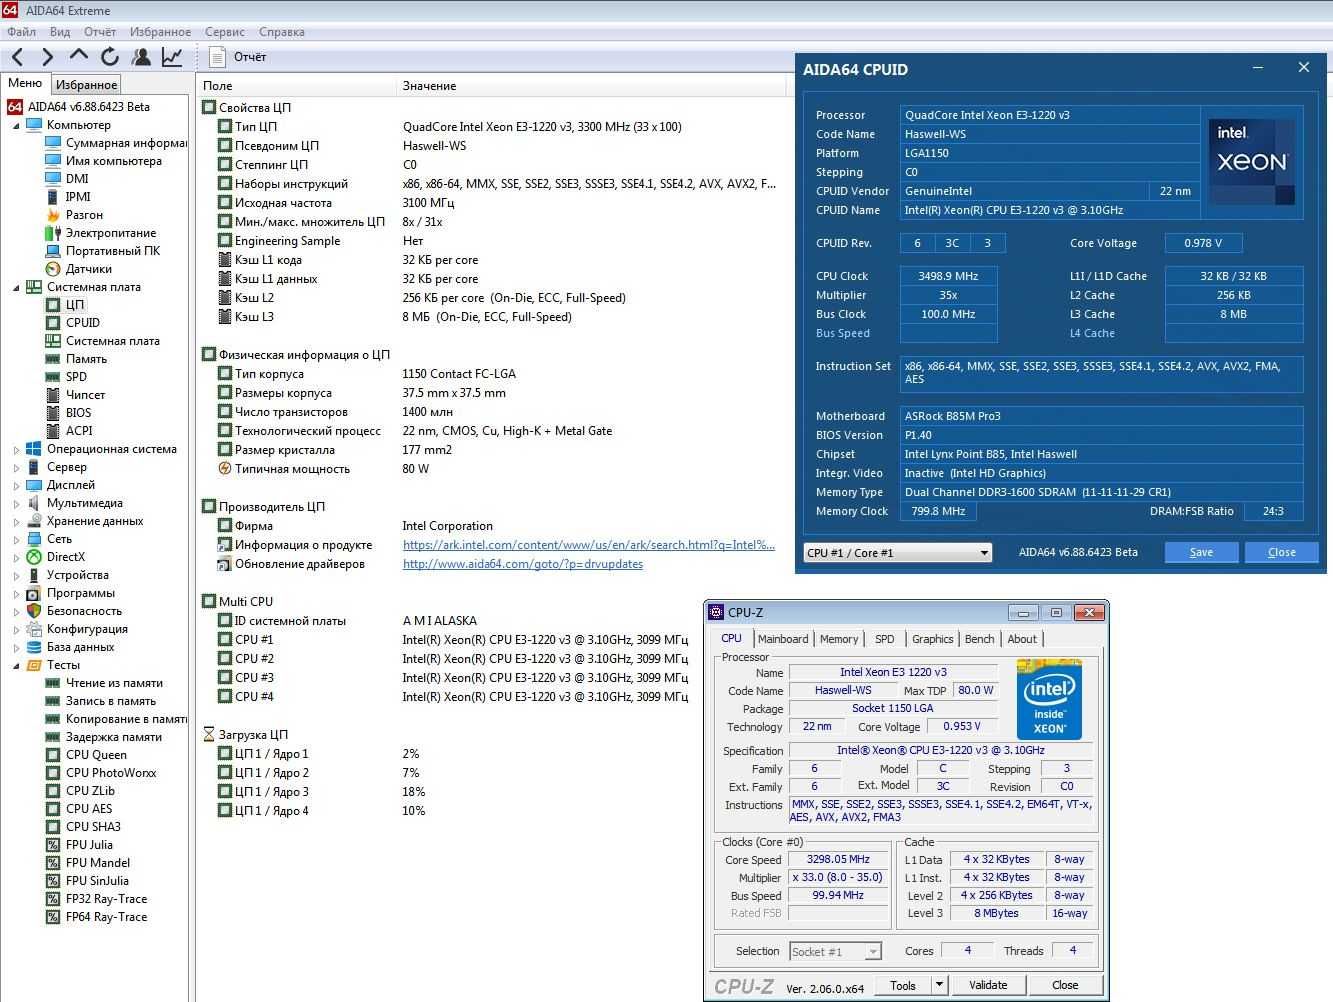Select the Тип ЦП row
This screenshot has height=1002, width=1333.
490,127
